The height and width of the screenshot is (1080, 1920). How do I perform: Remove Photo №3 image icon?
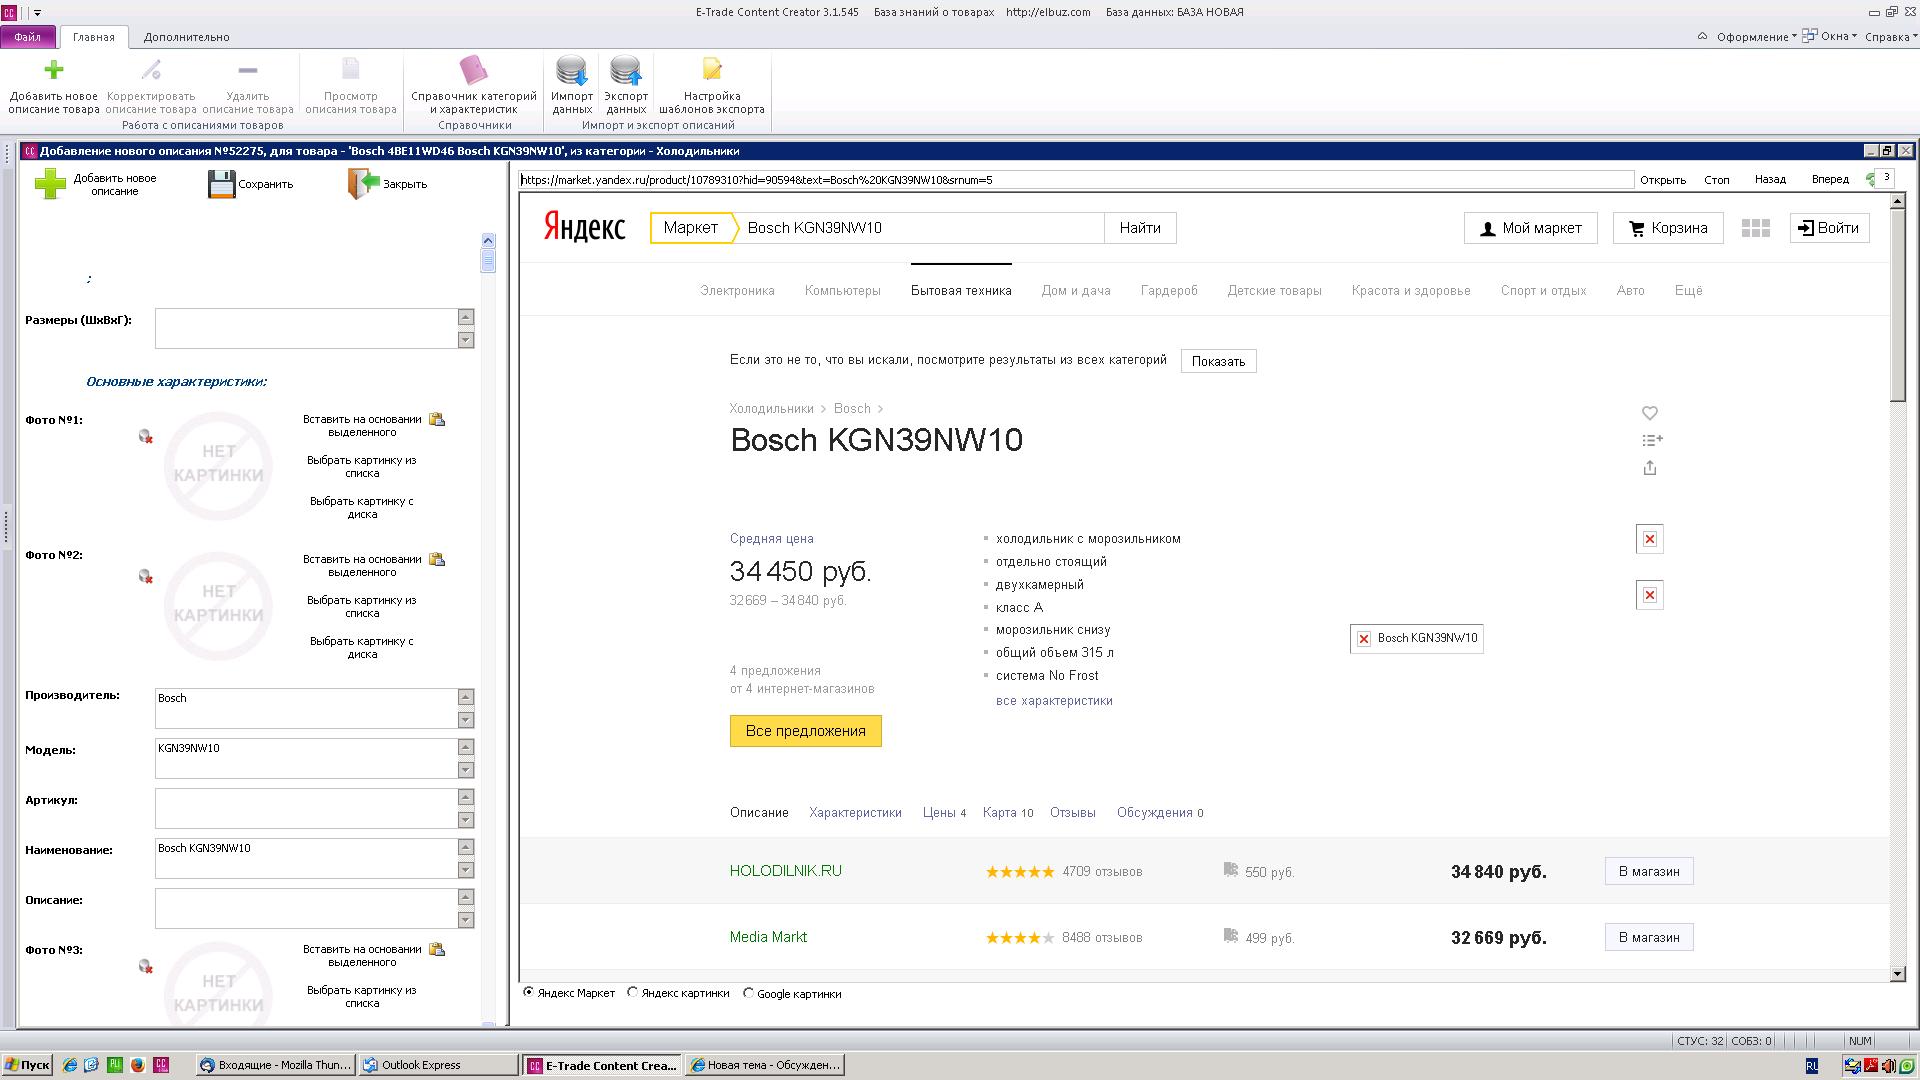[146, 967]
